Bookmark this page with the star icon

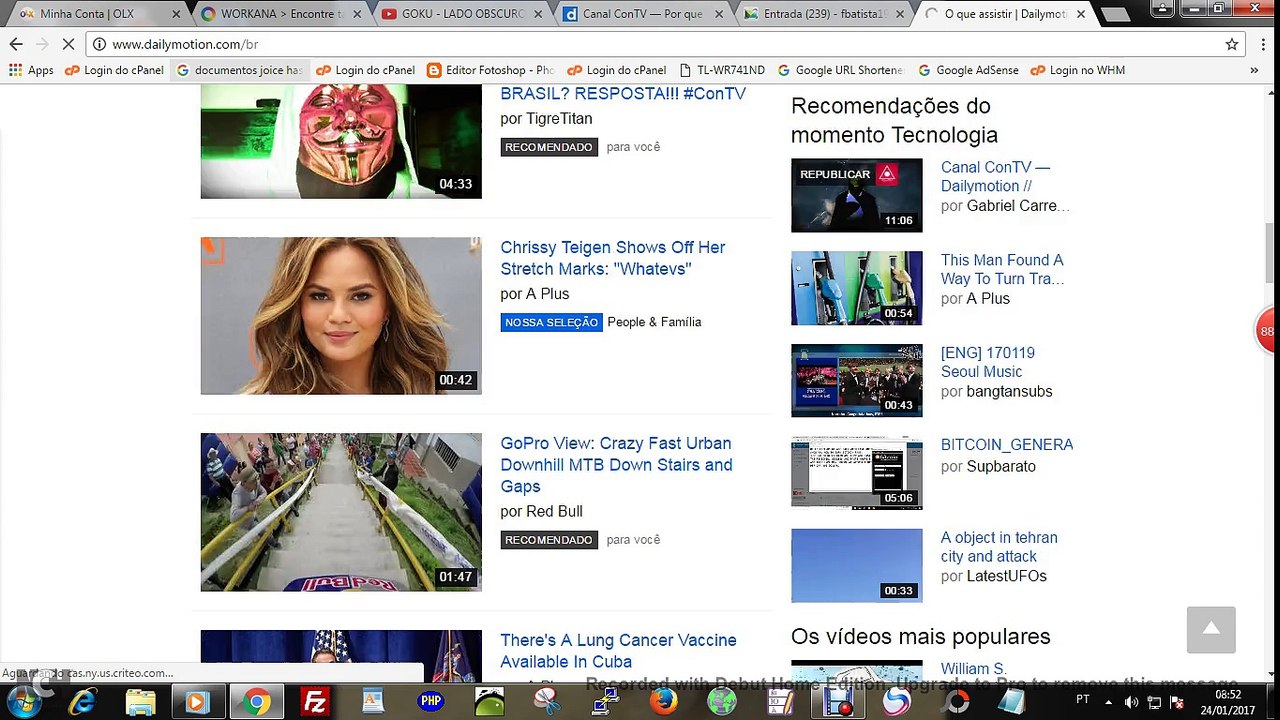coord(1232,44)
